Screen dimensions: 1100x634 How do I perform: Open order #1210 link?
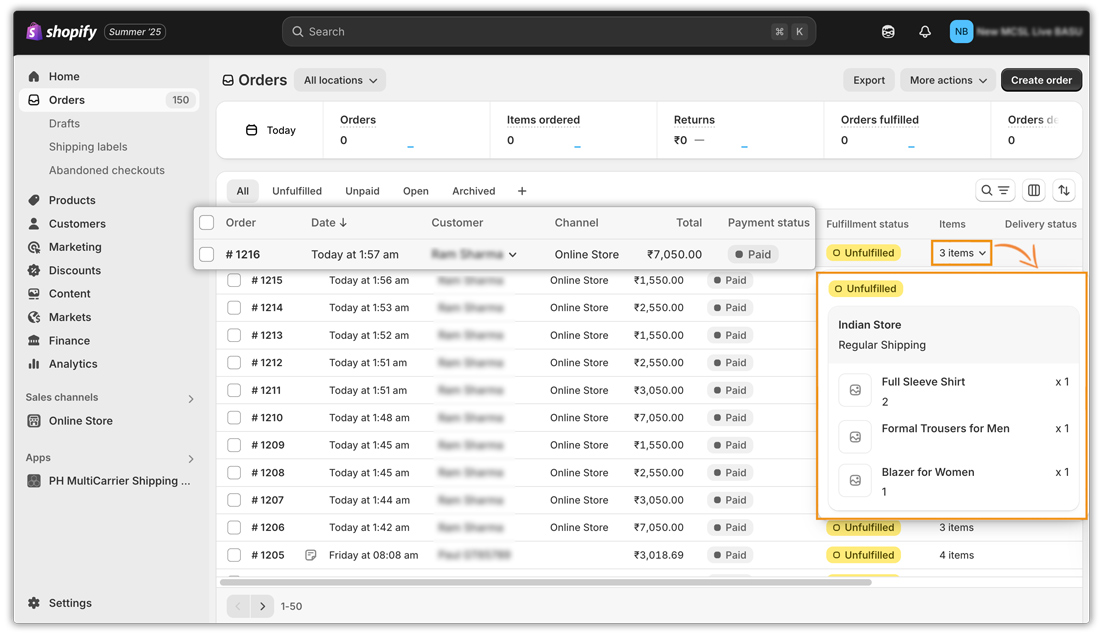click(x=267, y=417)
